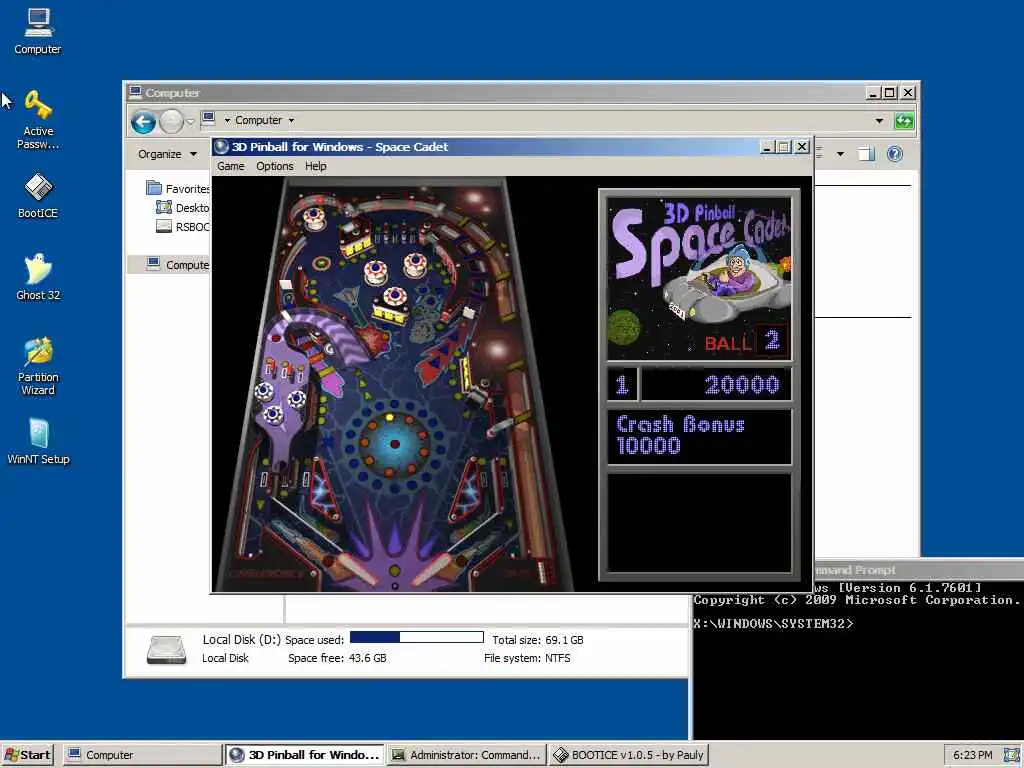Select Local Disk drive icon in details pane

tap(167, 650)
